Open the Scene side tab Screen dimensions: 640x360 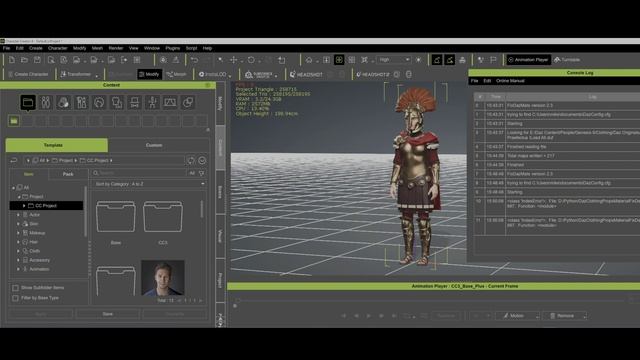pyautogui.click(x=220, y=192)
